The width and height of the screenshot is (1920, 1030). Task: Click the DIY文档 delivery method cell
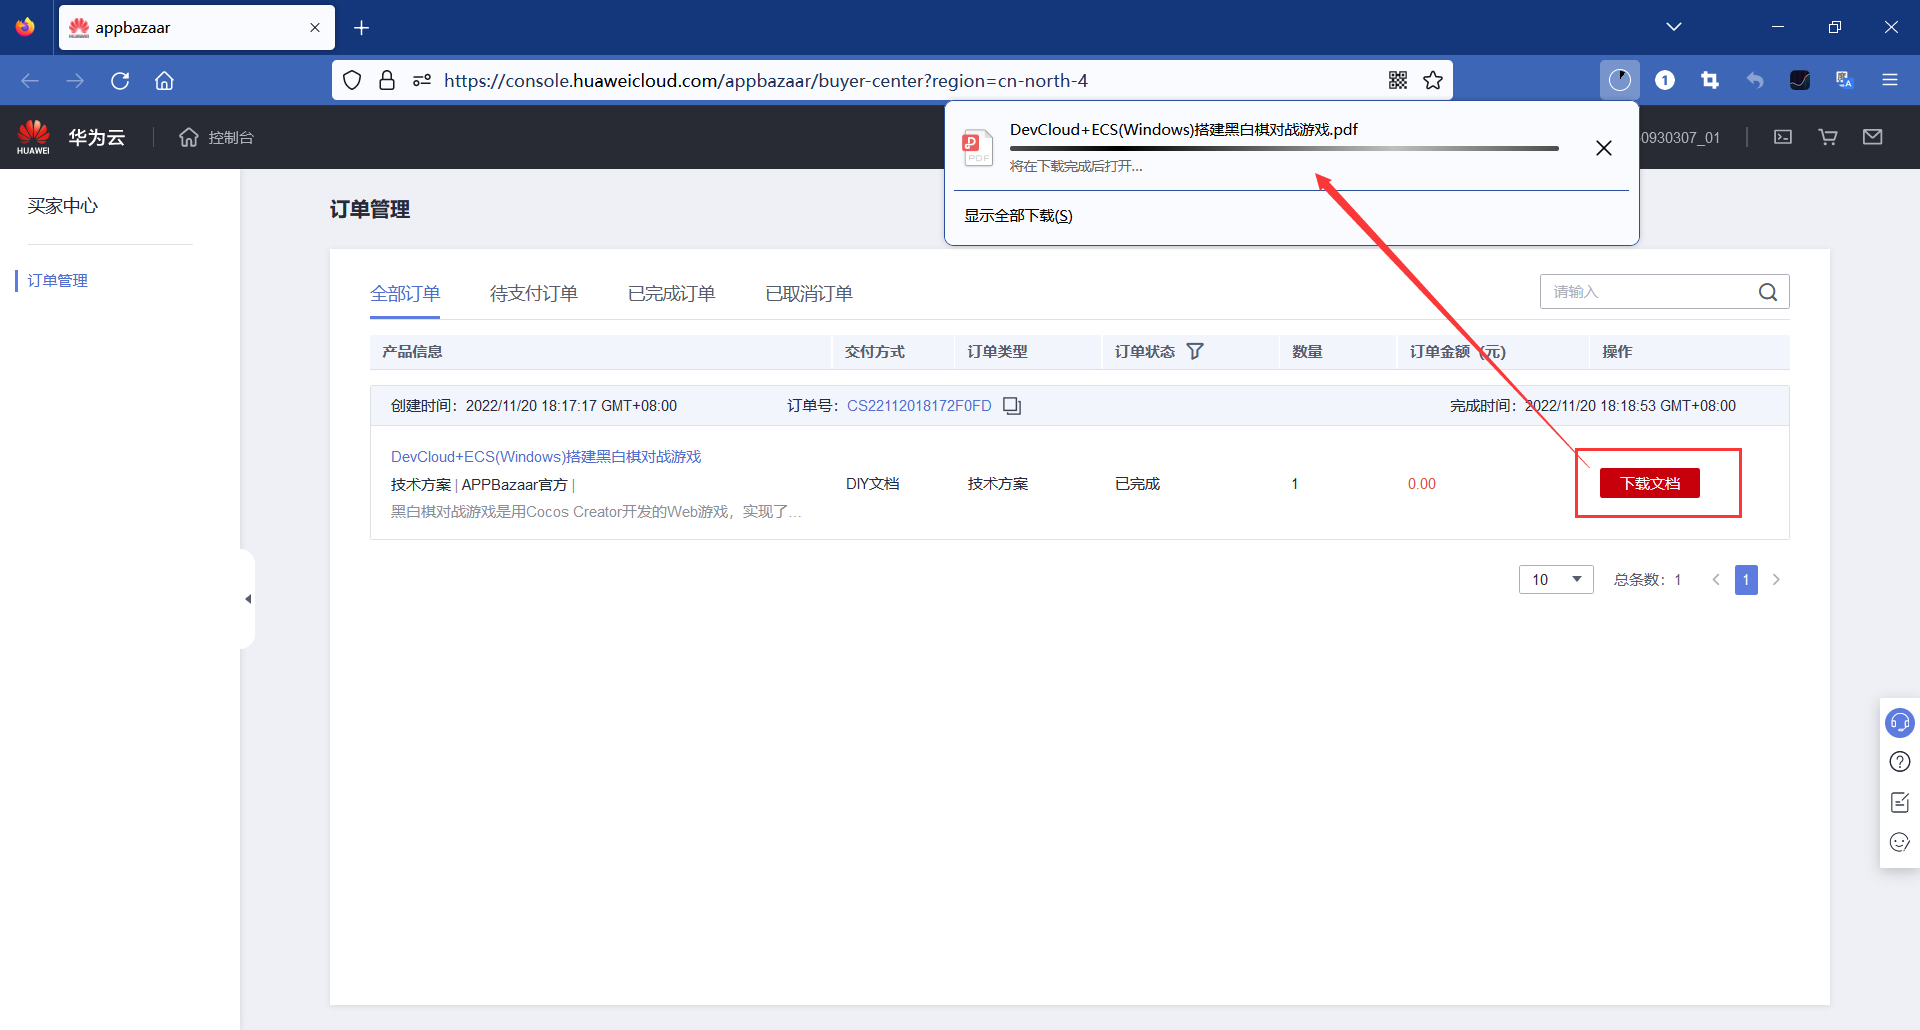(x=872, y=484)
